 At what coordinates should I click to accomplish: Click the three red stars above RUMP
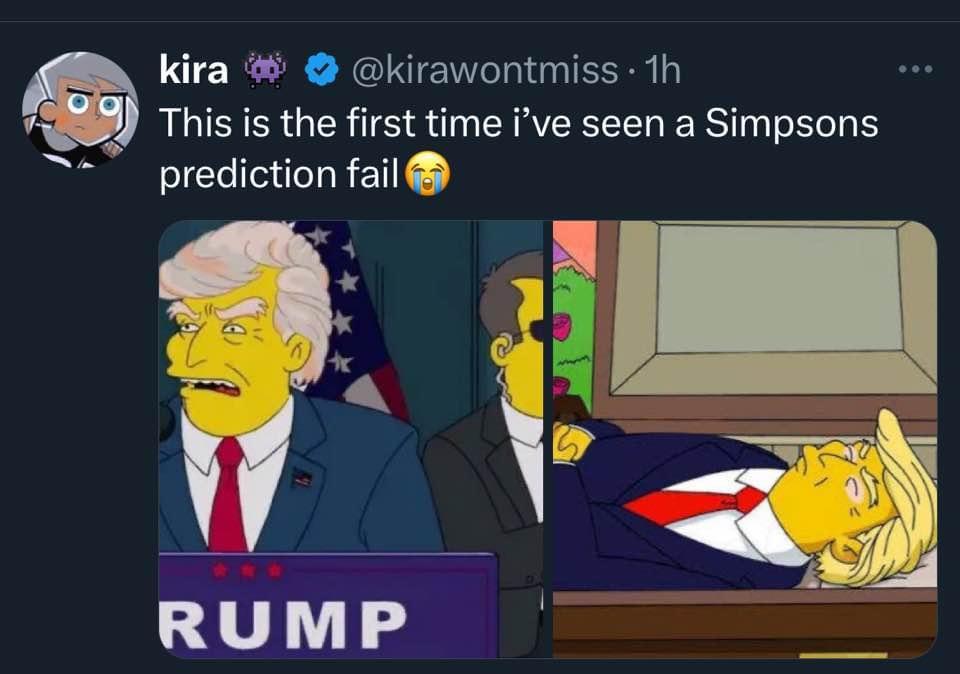[x=247, y=571]
